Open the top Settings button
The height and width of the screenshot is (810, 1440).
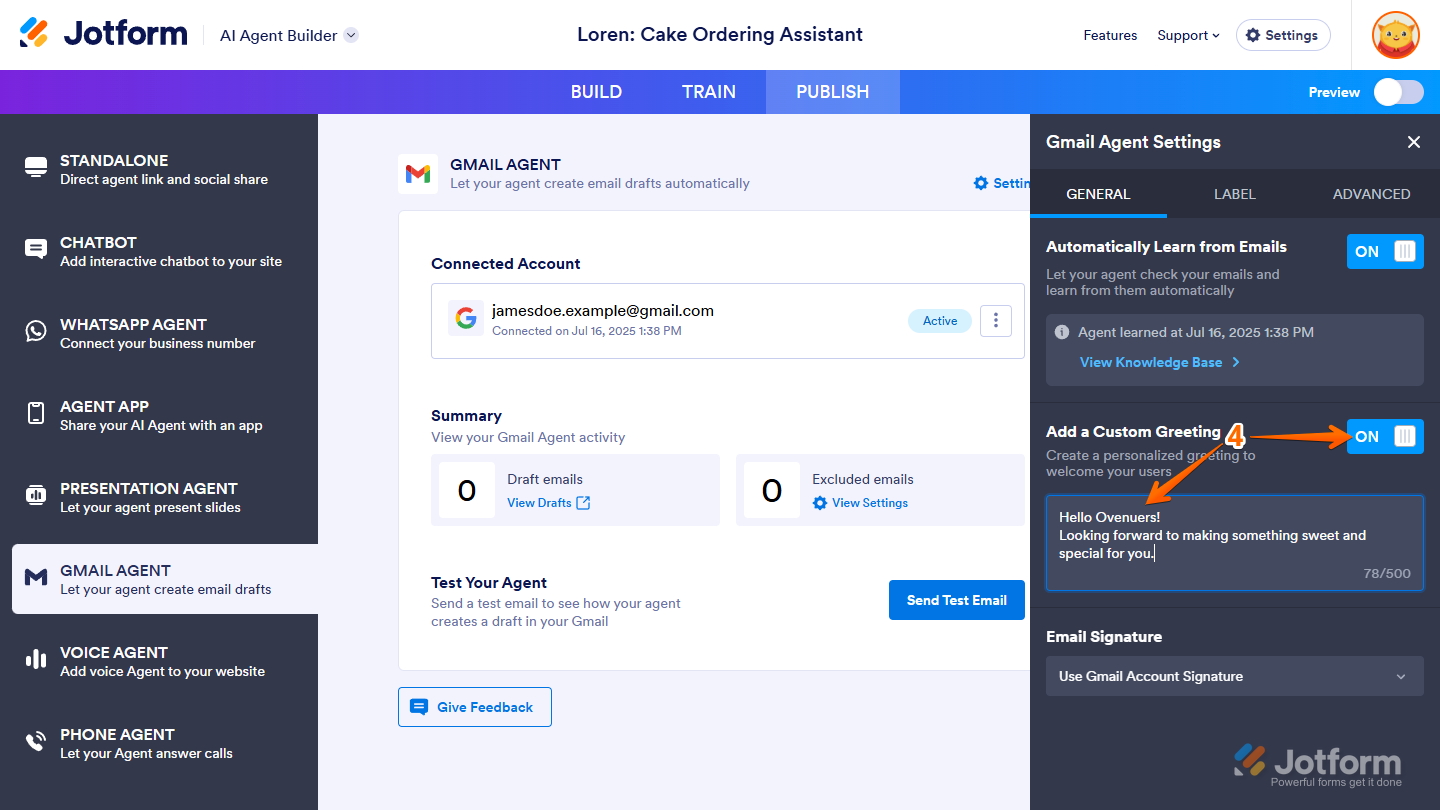pyautogui.click(x=1283, y=35)
